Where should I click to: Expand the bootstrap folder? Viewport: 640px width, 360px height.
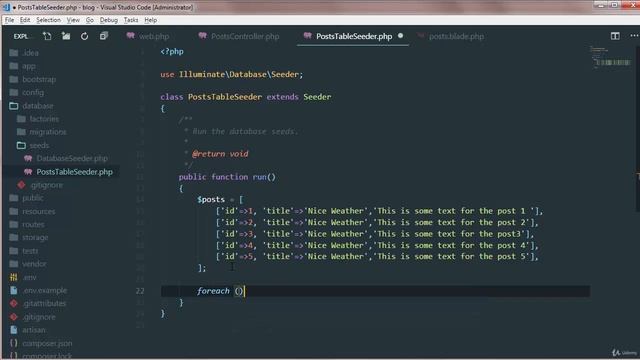coord(39,80)
